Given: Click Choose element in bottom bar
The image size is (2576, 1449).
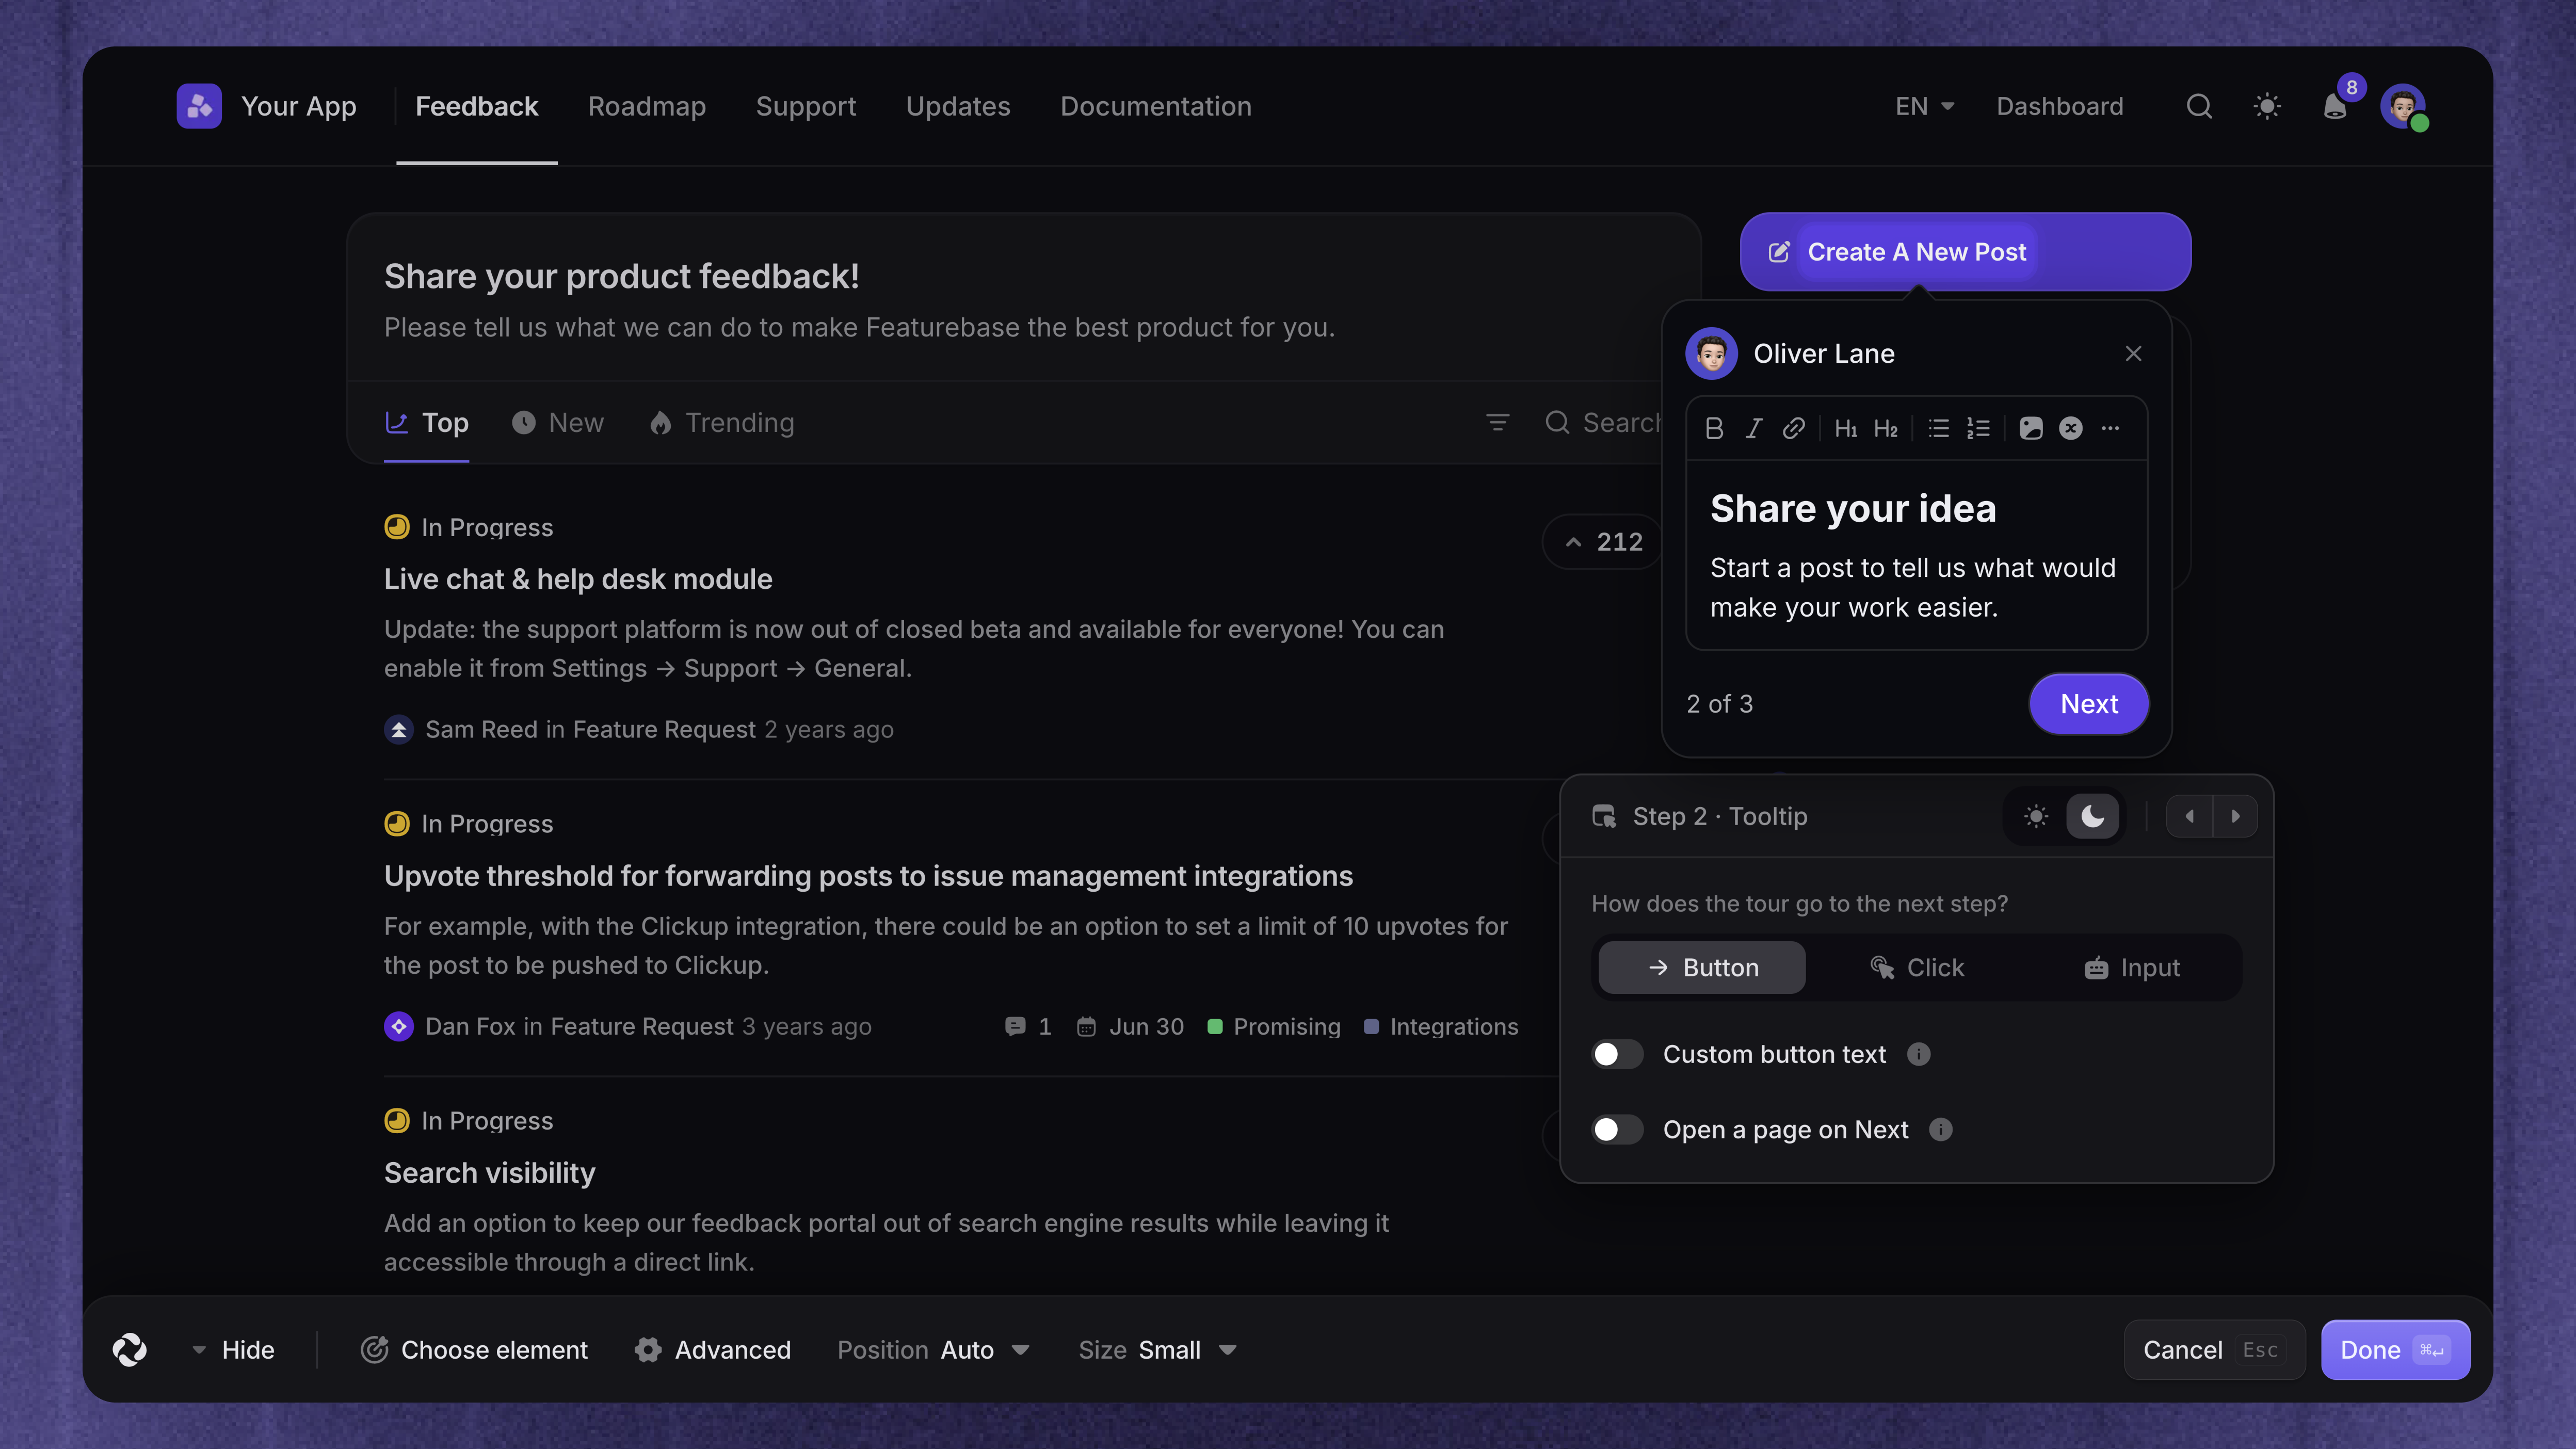Looking at the screenshot, I should tap(474, 1350).
